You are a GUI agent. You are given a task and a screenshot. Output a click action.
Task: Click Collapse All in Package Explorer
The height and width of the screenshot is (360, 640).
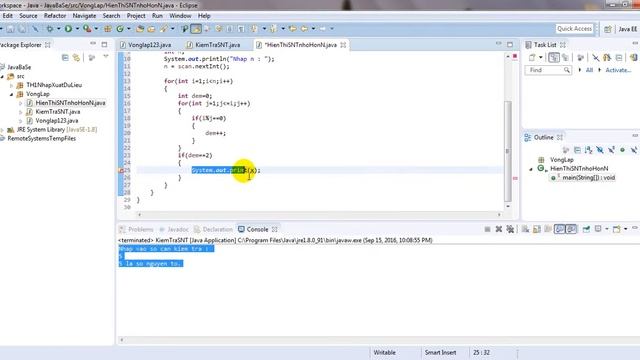coord(65,58)
